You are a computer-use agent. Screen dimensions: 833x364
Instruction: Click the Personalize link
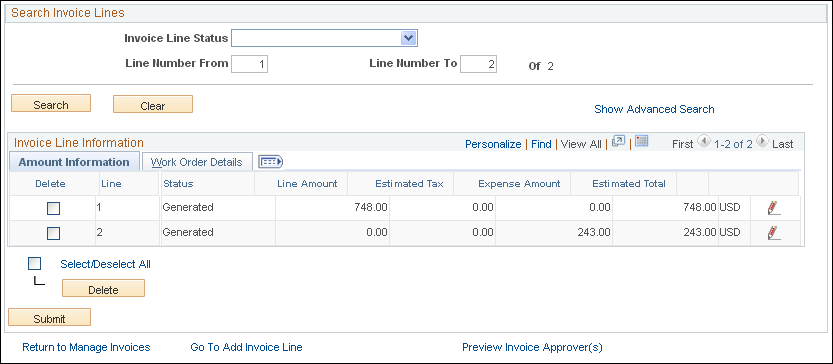pyautogui.click(x=493, y=144)
